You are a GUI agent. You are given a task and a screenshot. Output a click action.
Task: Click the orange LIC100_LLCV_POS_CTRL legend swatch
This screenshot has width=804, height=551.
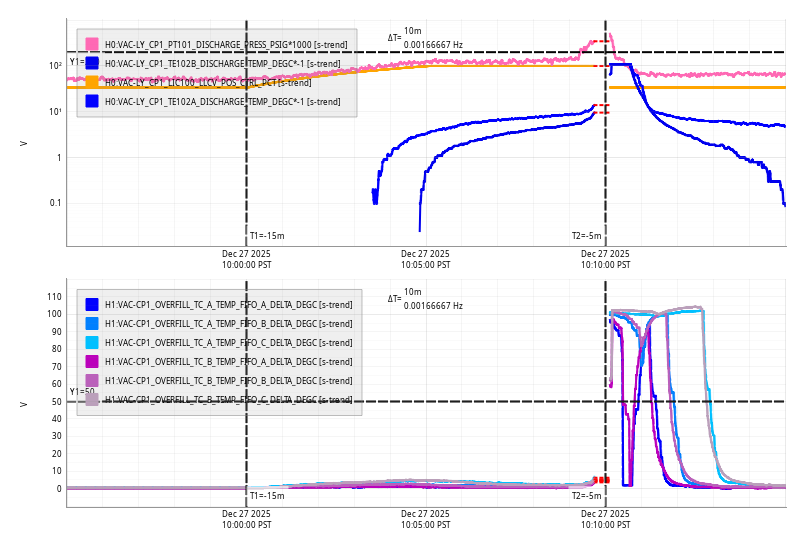[92, 82]
